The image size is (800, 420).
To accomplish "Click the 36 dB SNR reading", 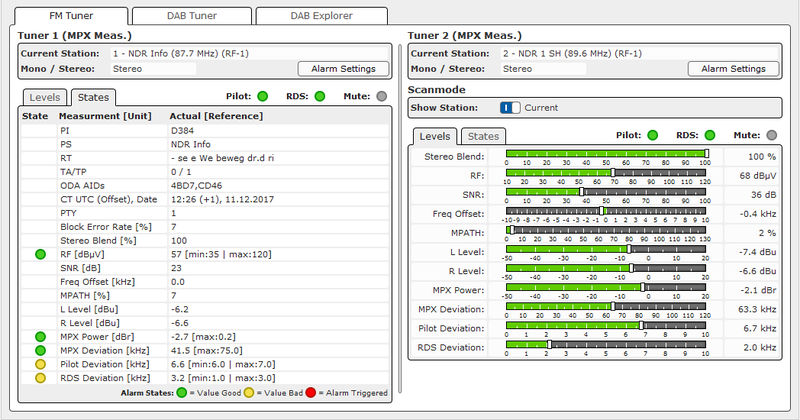I will (763, 195).
